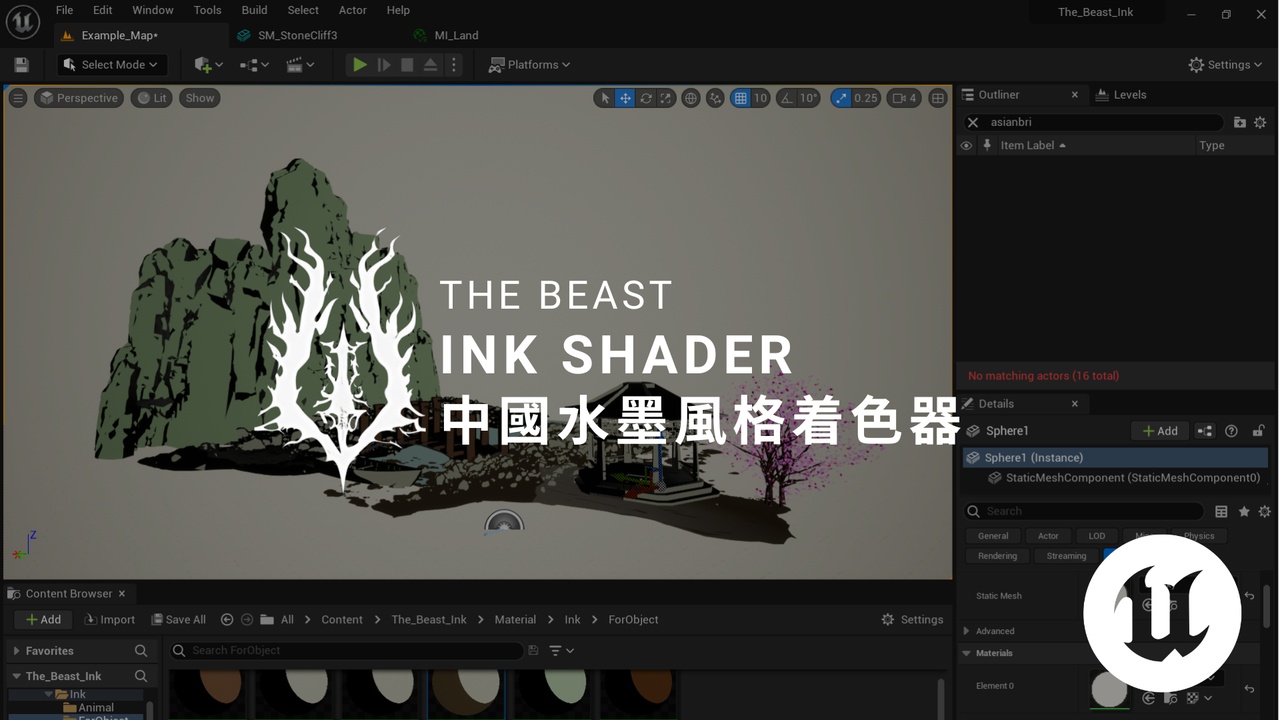Filter Details by General category

(993, 536)
